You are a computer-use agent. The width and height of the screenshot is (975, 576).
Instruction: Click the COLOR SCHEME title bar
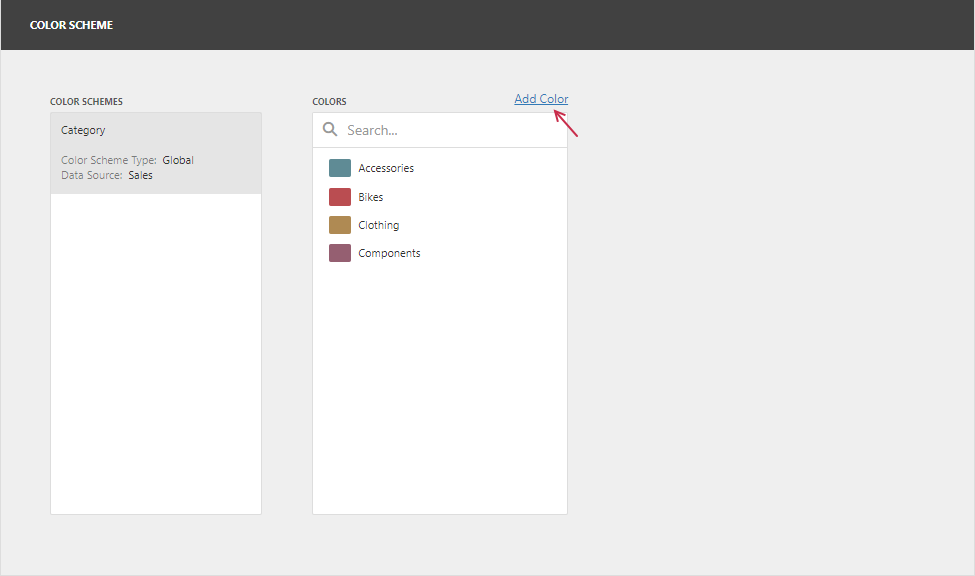pyautogui.click(x=71, y=24)
